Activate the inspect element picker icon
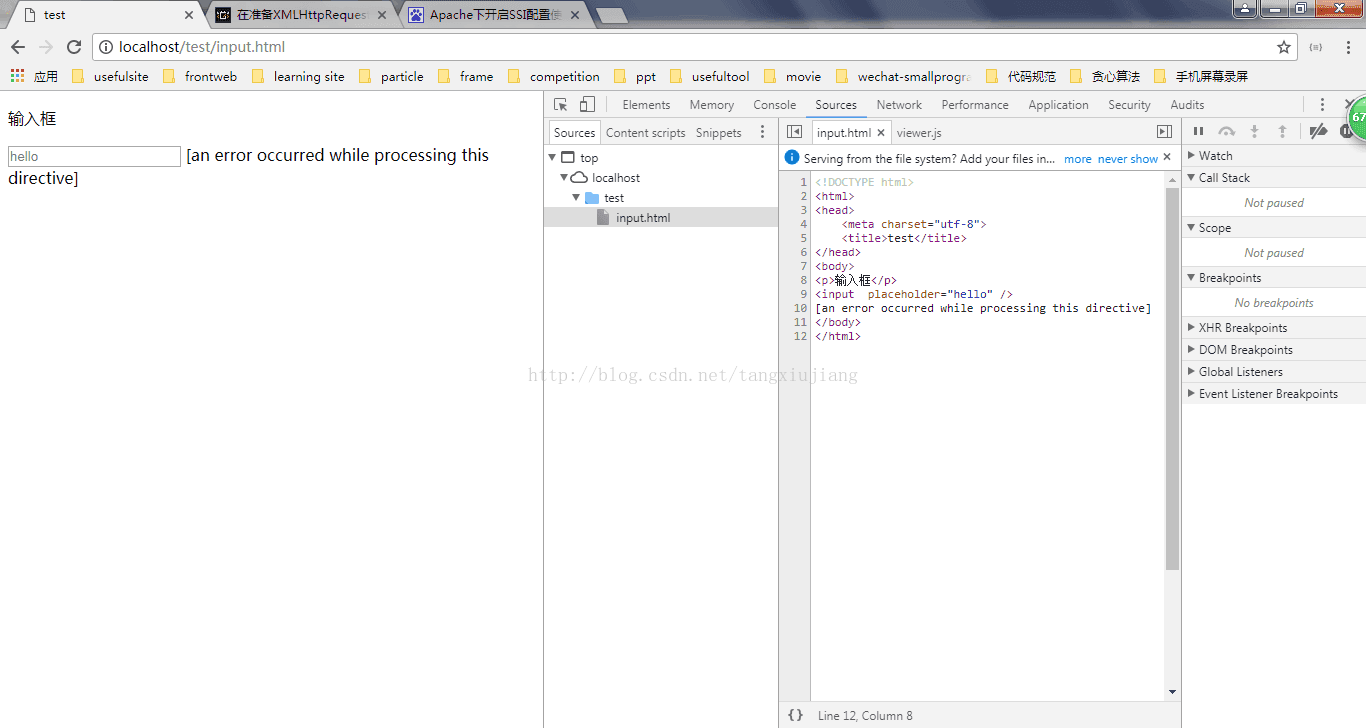1366x728 pixels. [561, 104]
